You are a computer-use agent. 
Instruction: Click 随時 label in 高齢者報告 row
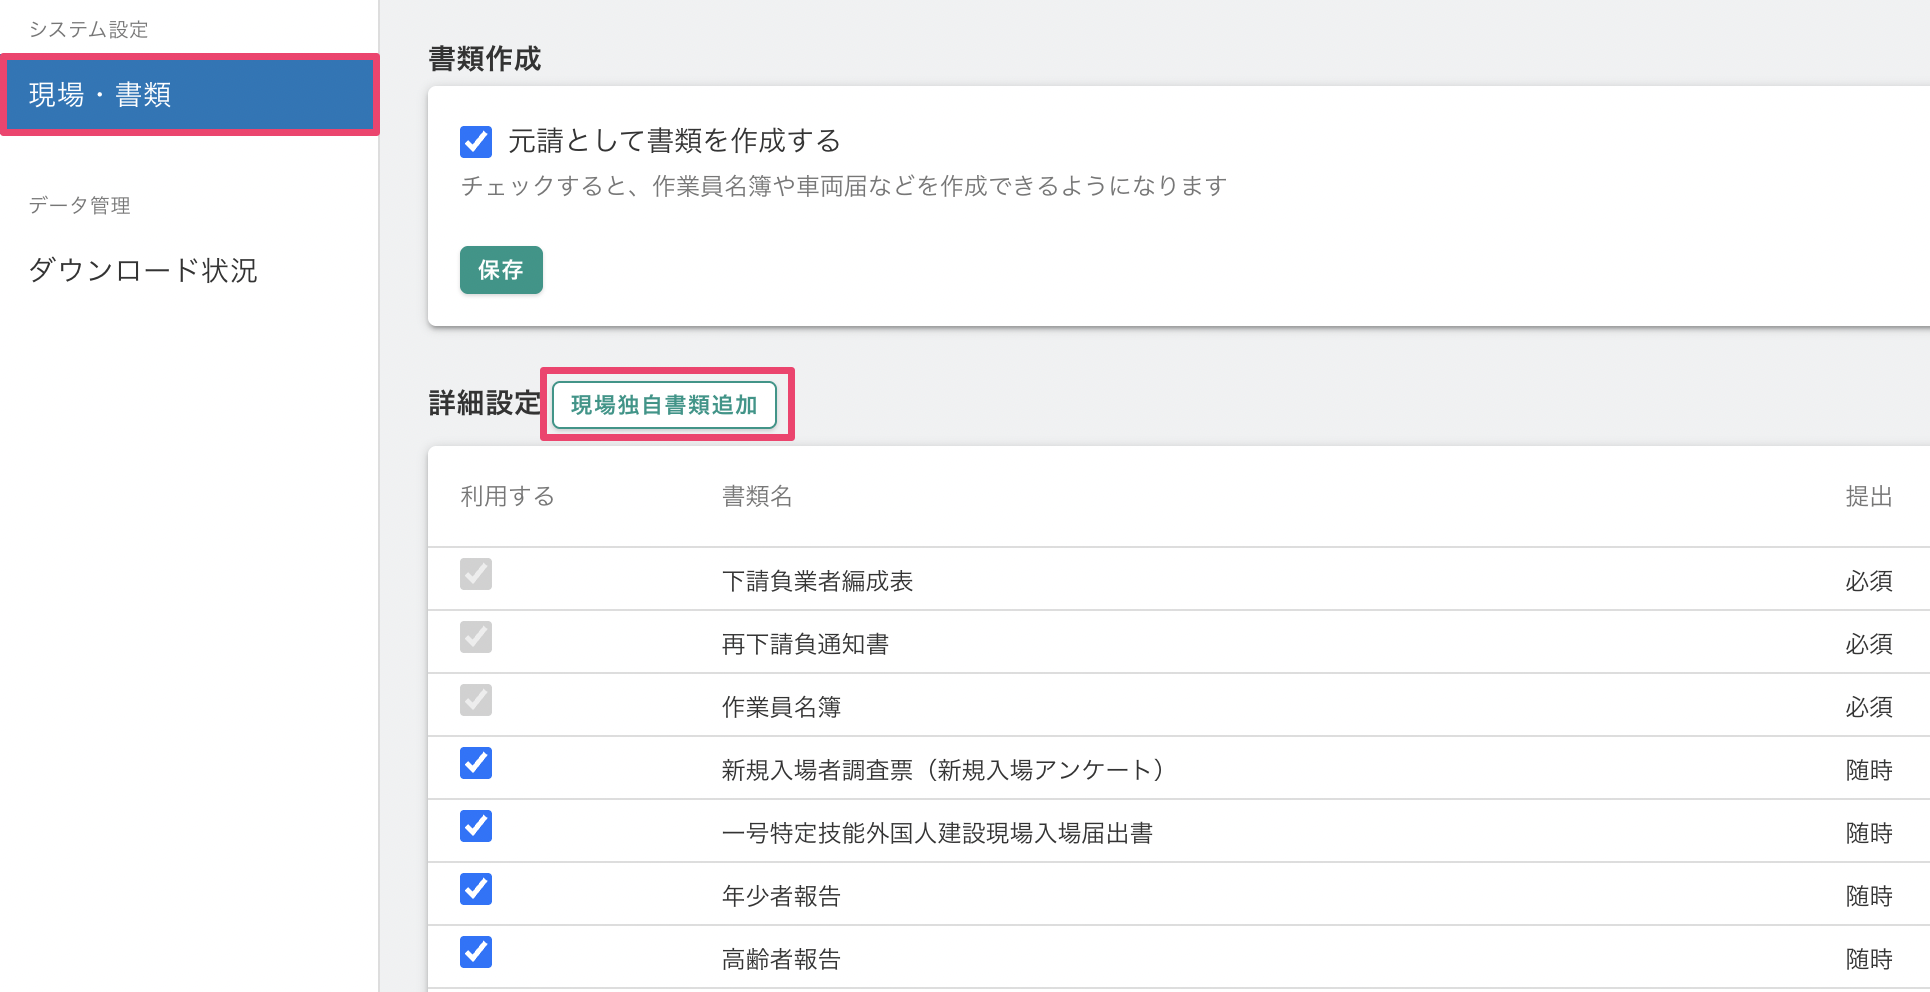[x=1868, y=959]
